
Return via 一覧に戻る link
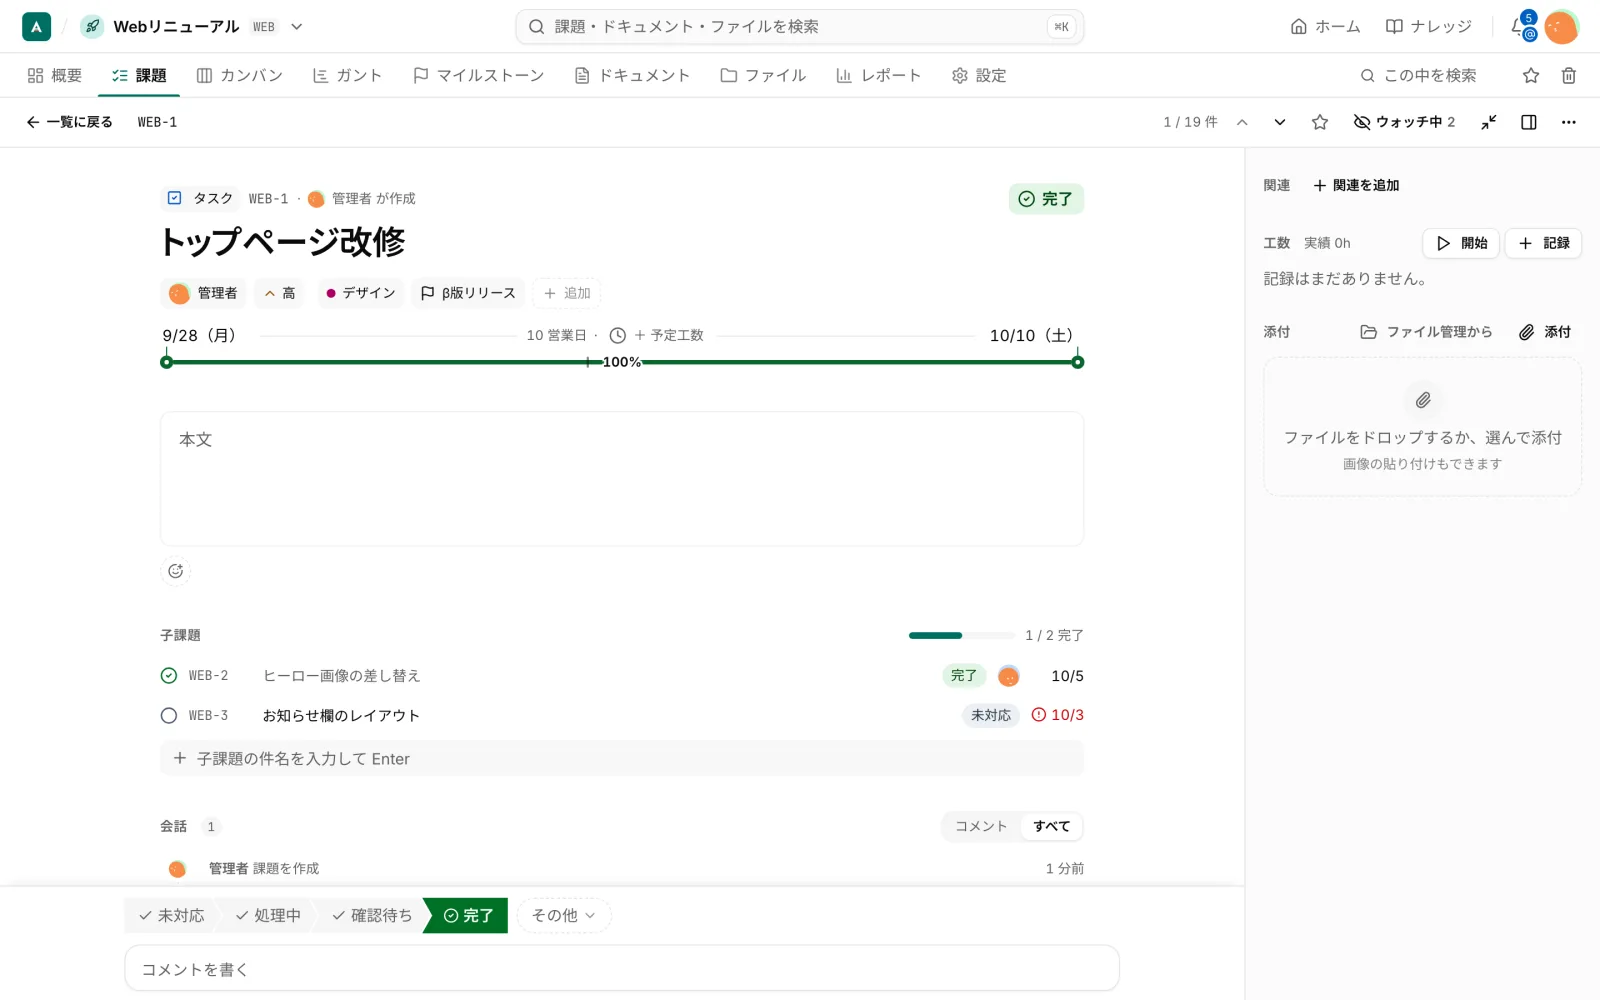pos(69,122)
